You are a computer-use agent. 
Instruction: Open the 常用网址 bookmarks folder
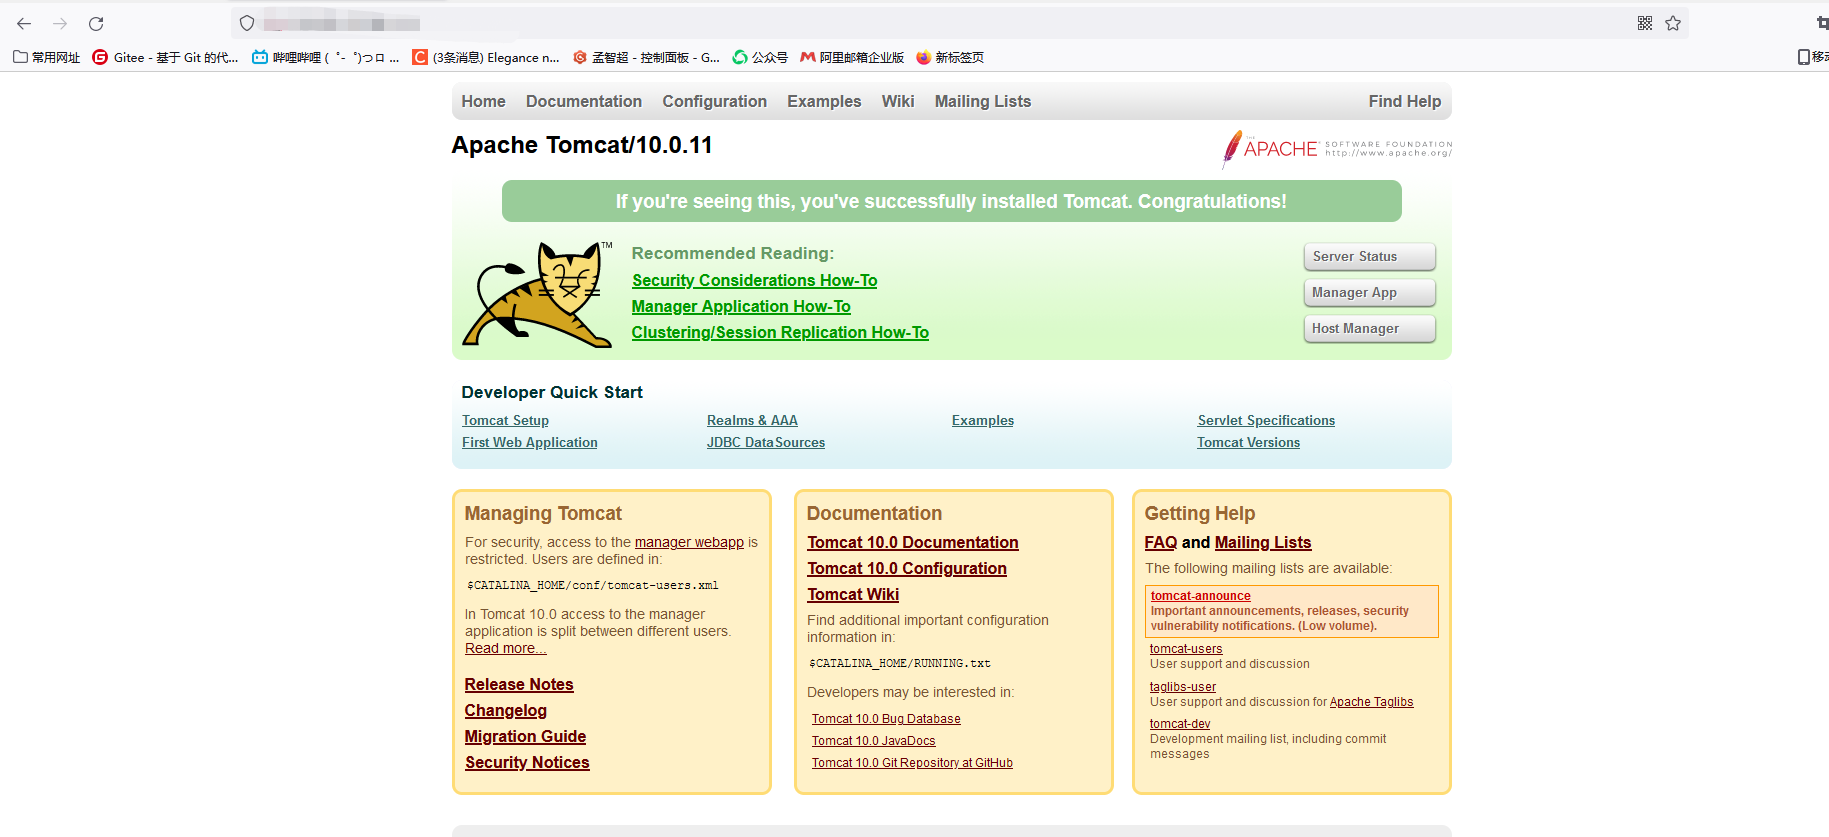pyautogui.click(x=47, y=57)
